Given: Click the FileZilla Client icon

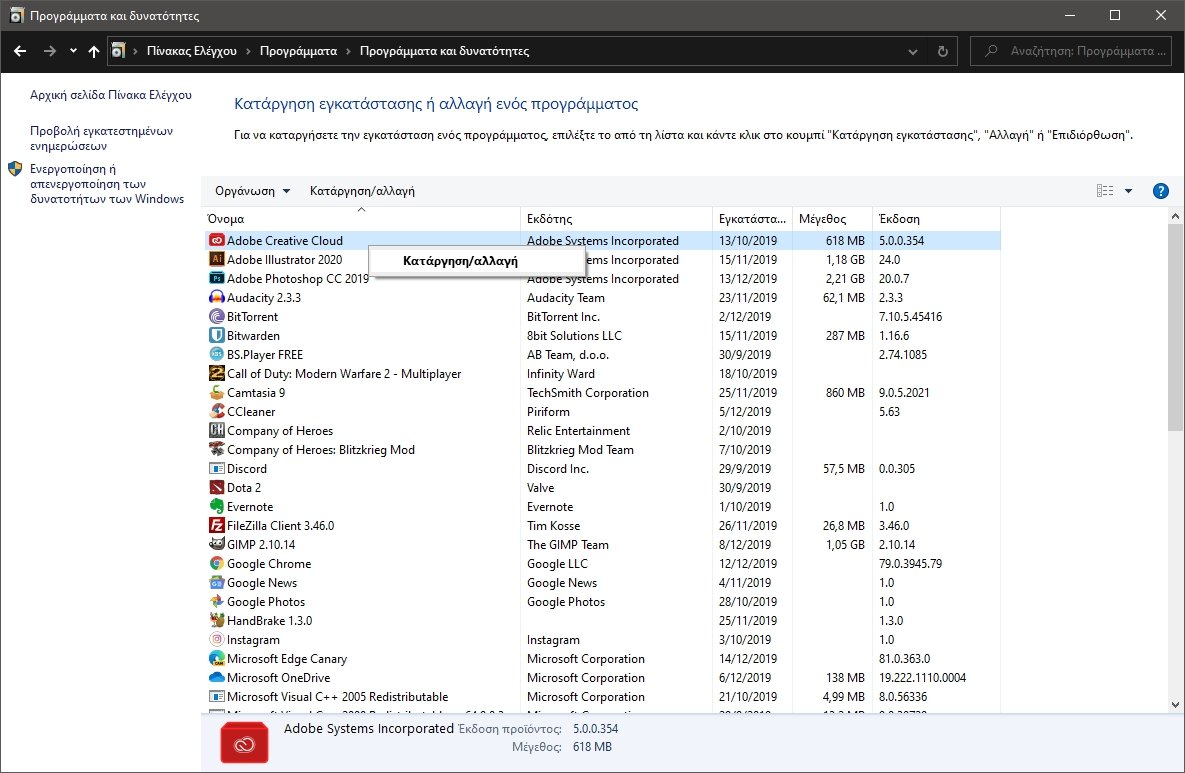Looking at the screenshot, I should [216, 526].
